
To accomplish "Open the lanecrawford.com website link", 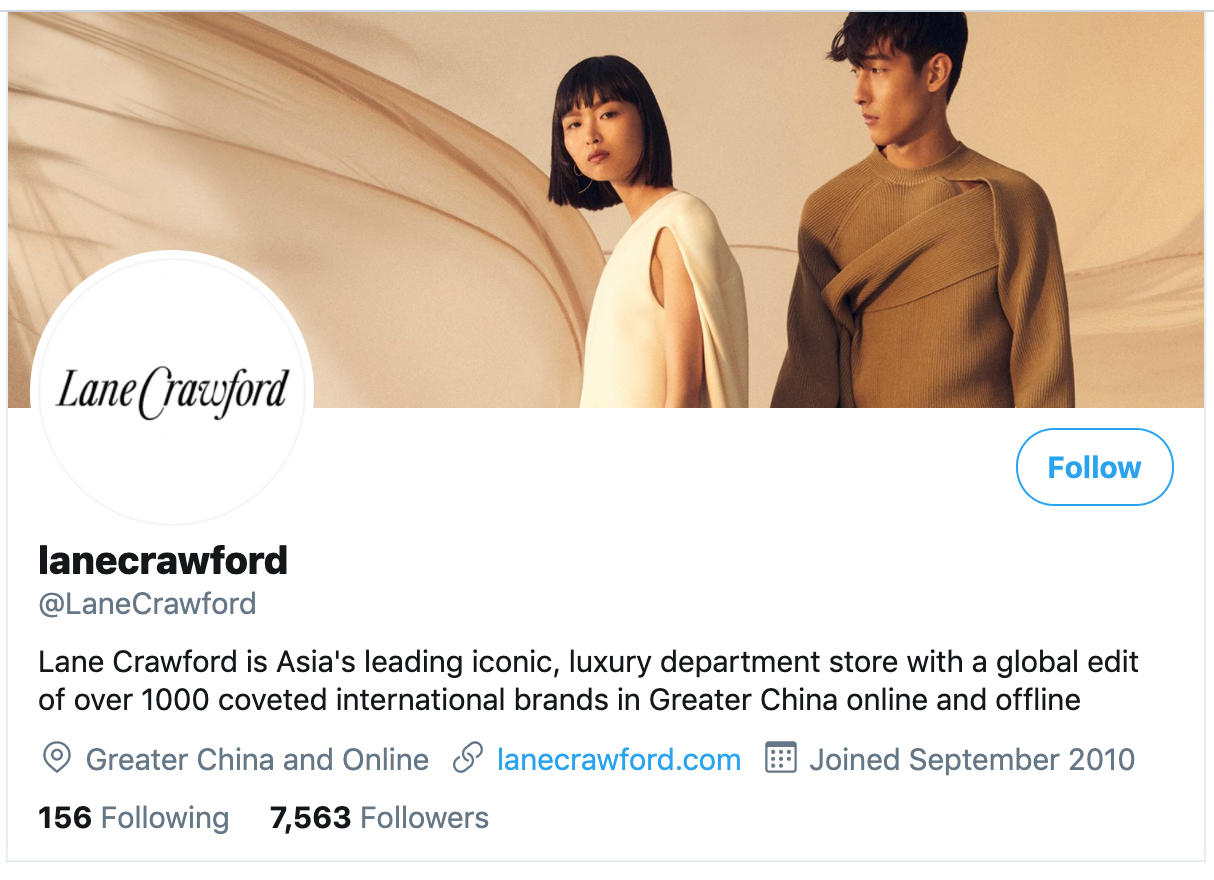I will click(x=618, y=759).
